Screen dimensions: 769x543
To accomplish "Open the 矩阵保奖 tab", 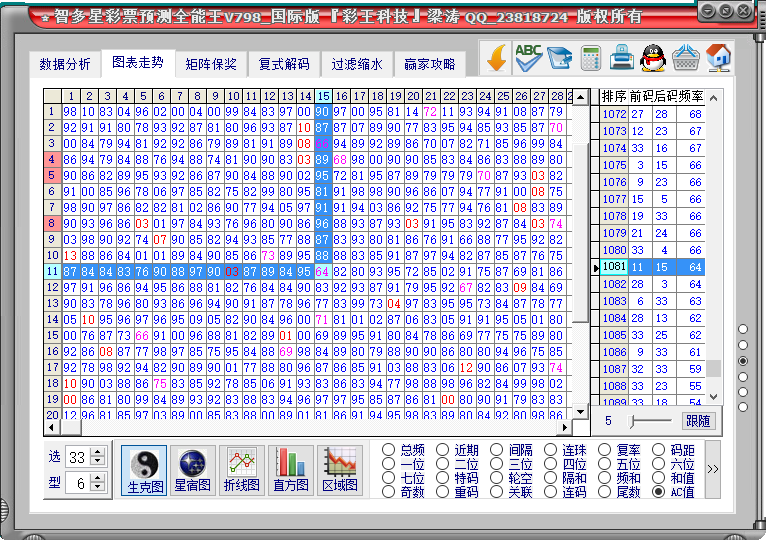I will tap(211, 64).
